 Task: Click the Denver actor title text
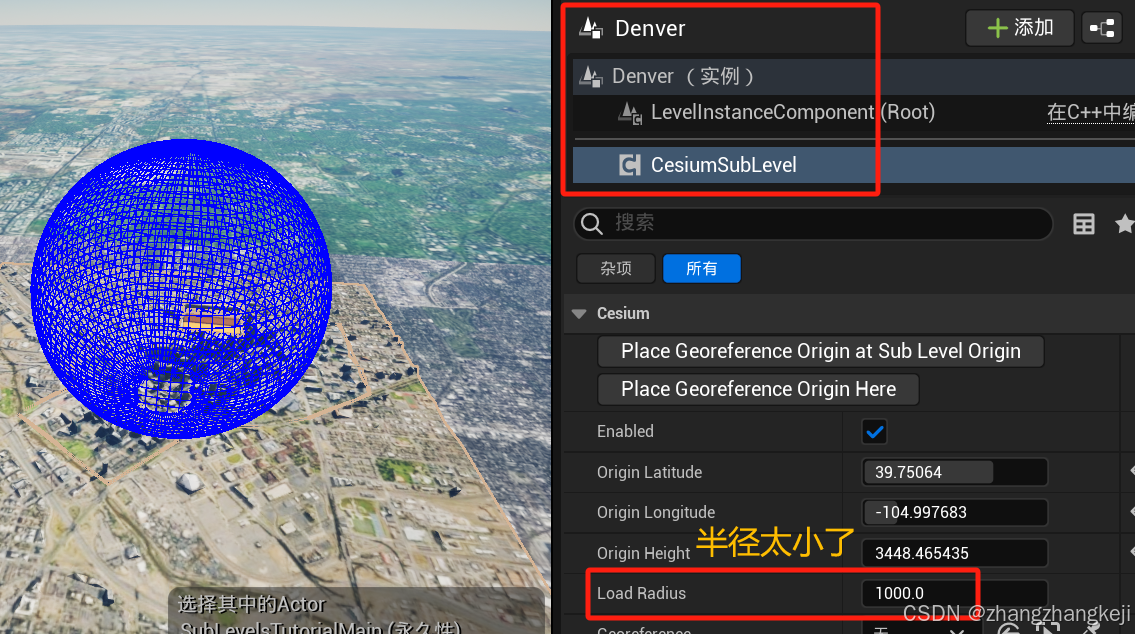pyautogui.click(x=650, y=28)
